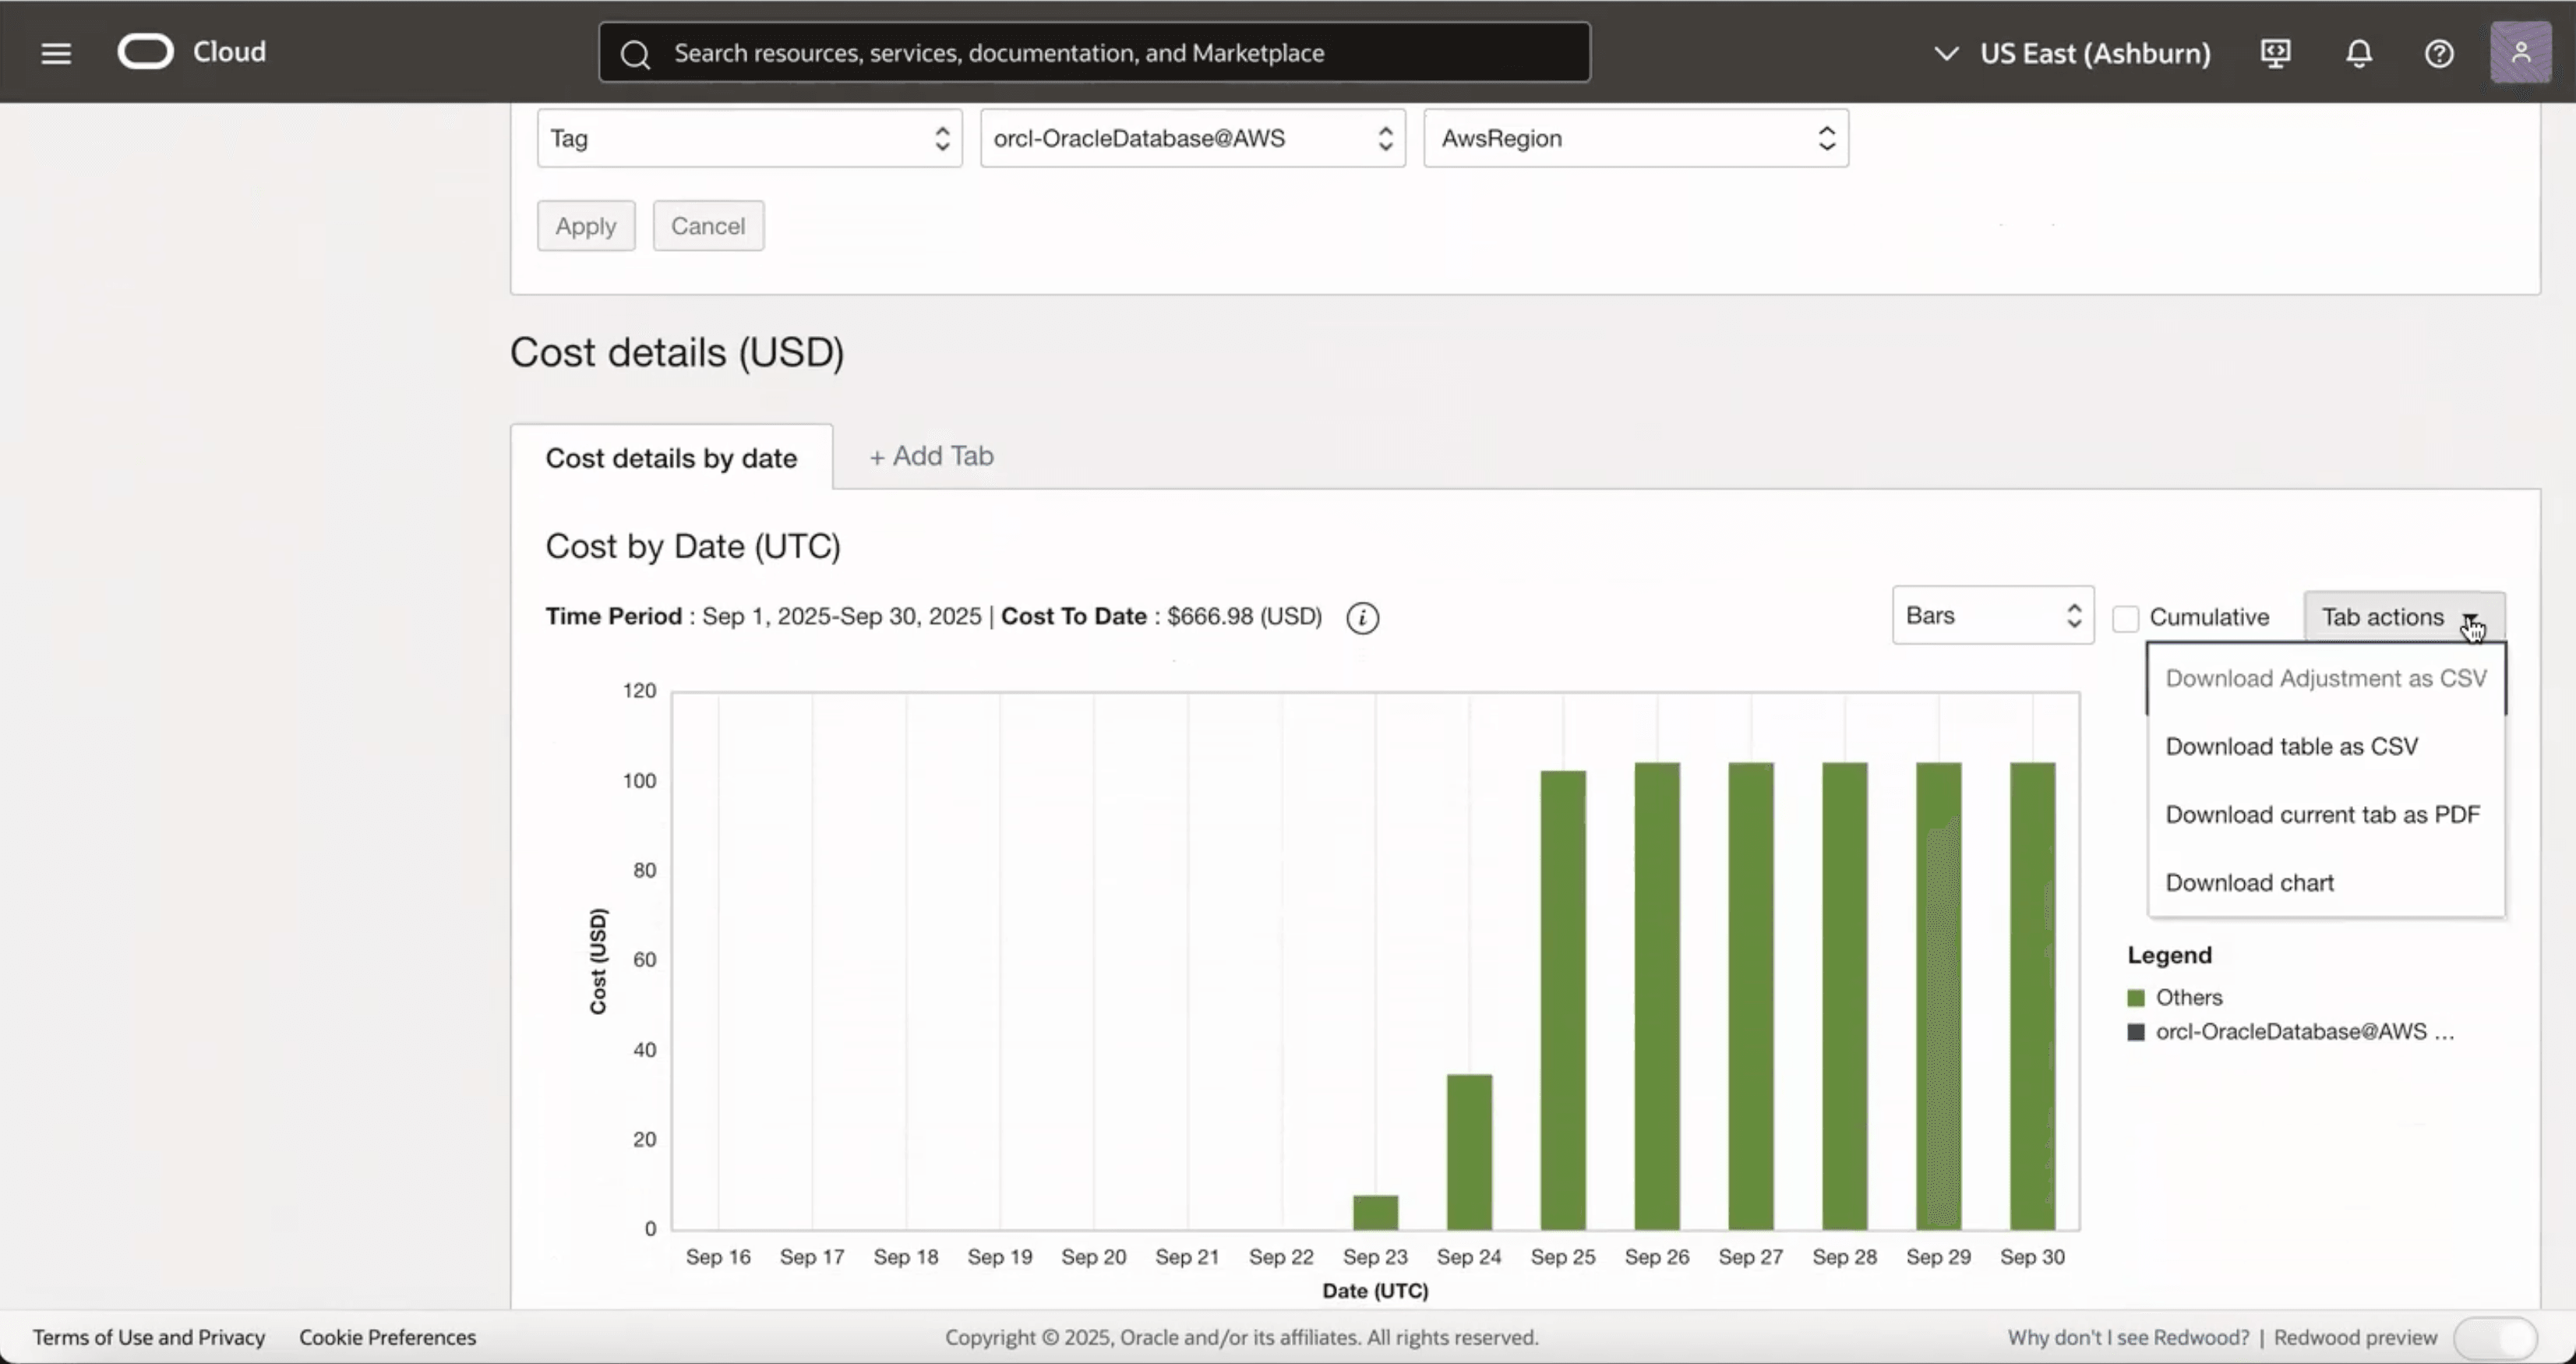Open the user profile avatar
The image size is (2576, 1364).
2521,52
